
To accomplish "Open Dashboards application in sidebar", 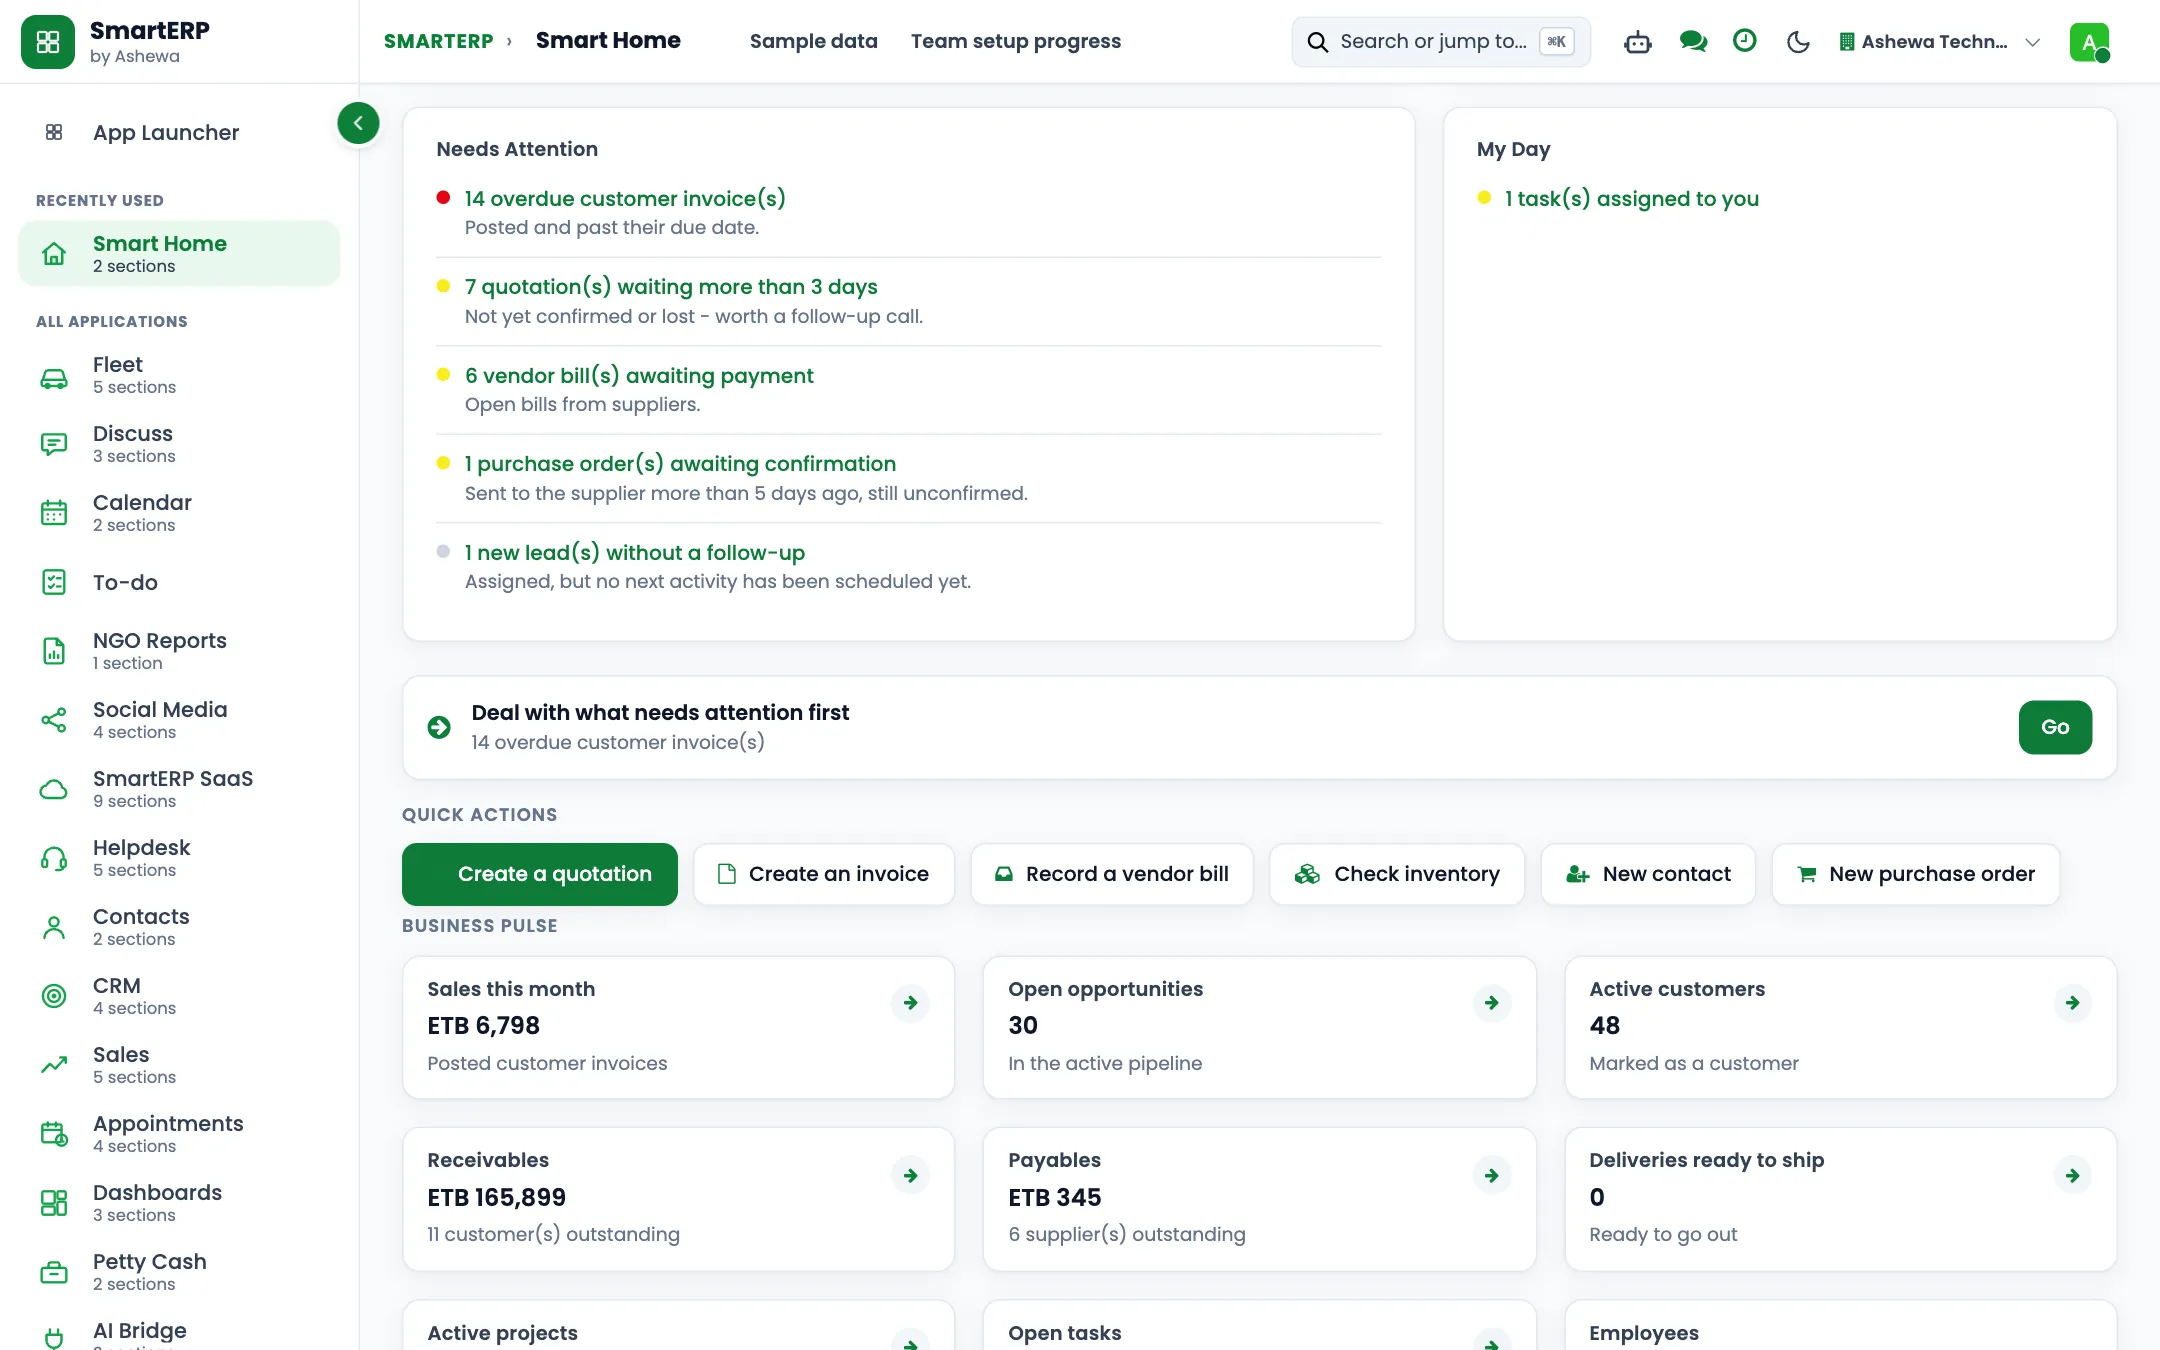I will coord(178,1203).
